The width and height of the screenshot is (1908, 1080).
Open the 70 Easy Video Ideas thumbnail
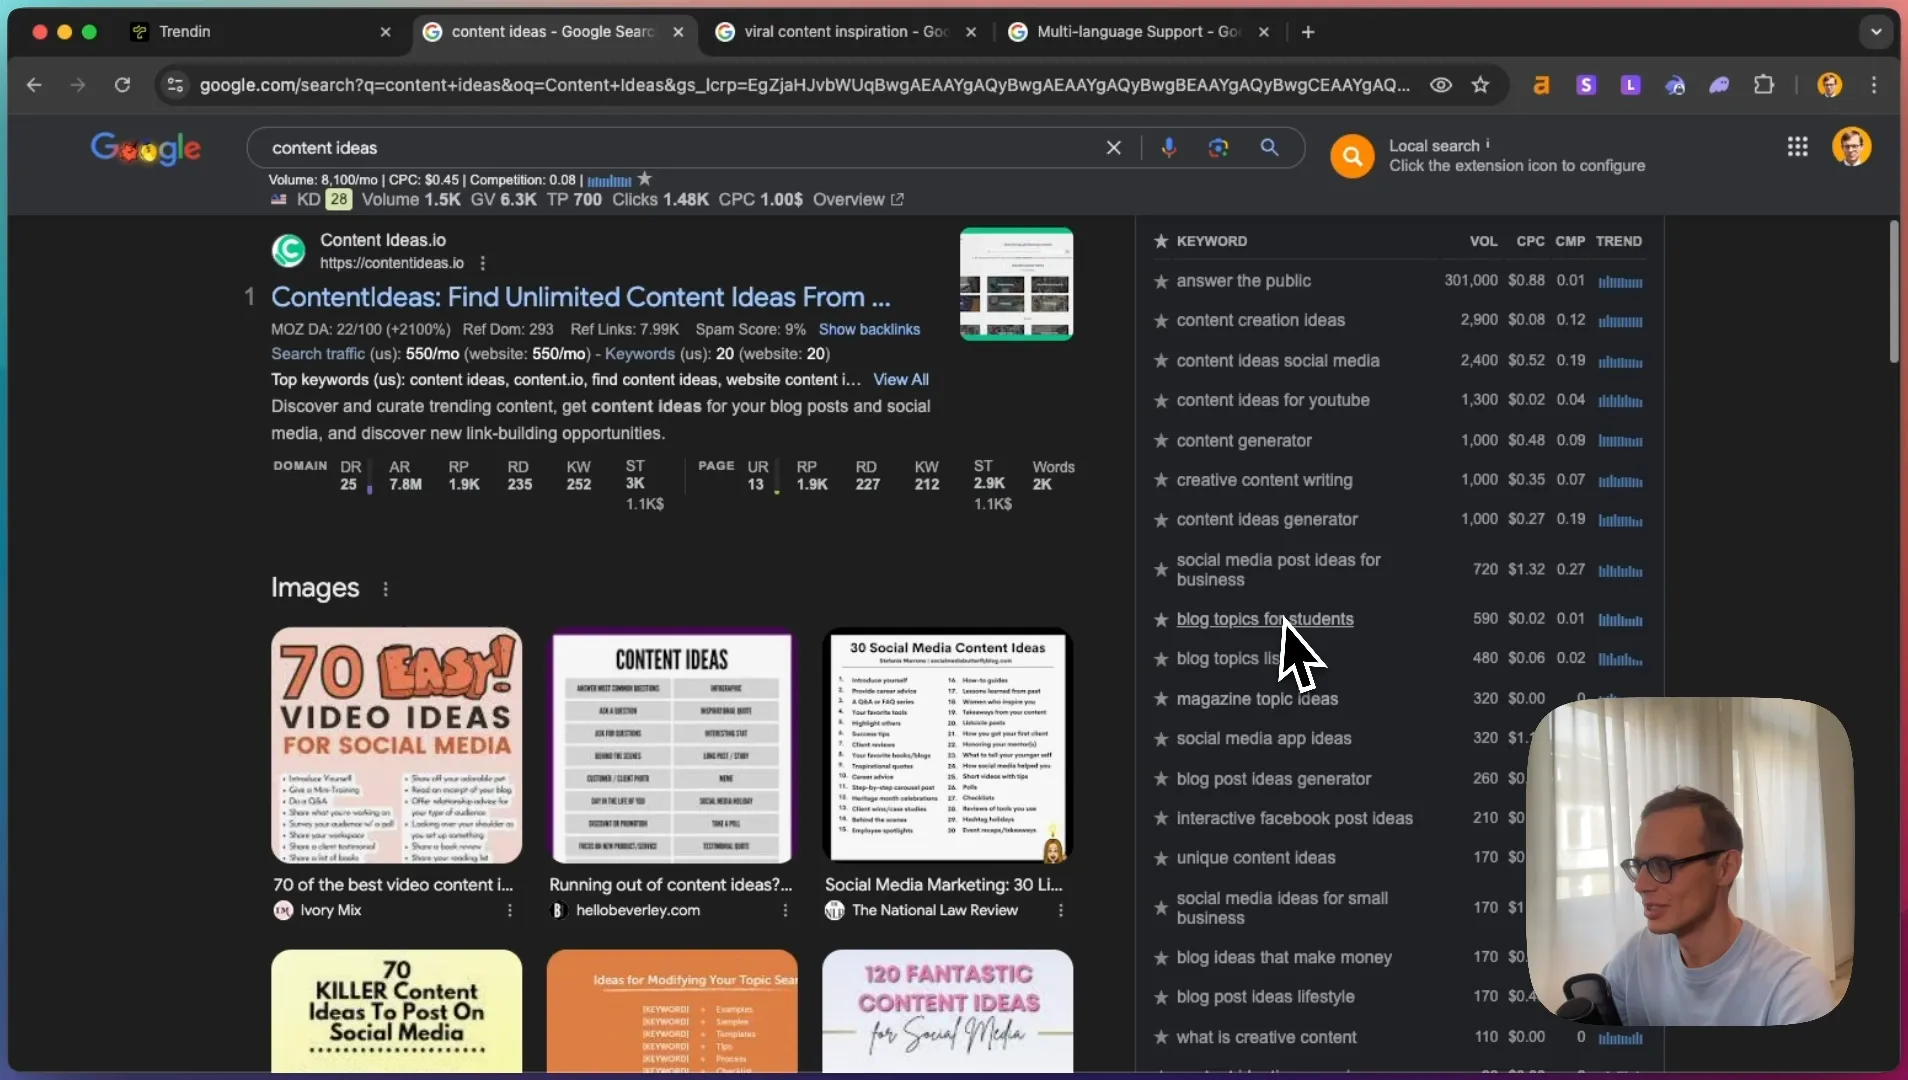click(x=396, y=745)
